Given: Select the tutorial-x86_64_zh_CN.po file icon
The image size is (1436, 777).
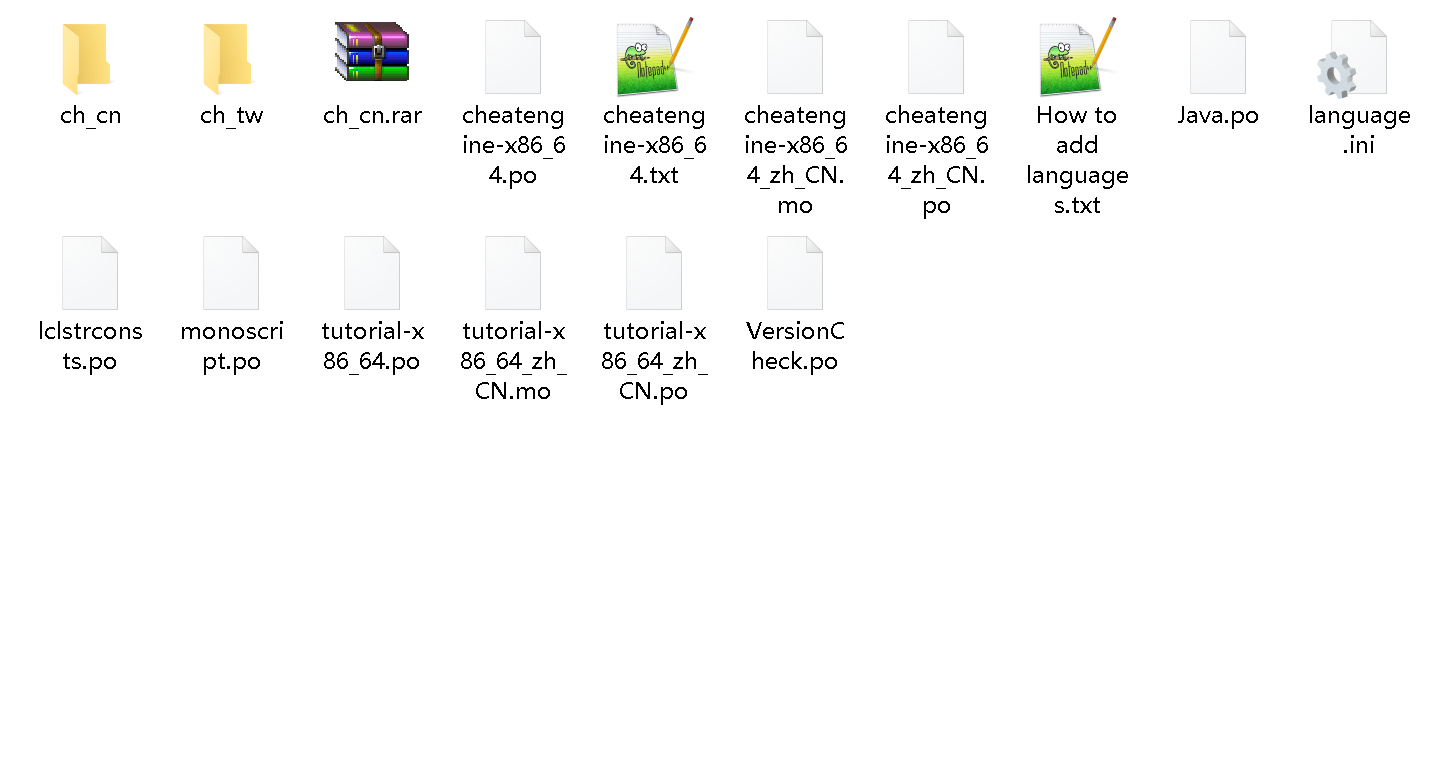Looking at the screenshot, I should tap(654, 273).
